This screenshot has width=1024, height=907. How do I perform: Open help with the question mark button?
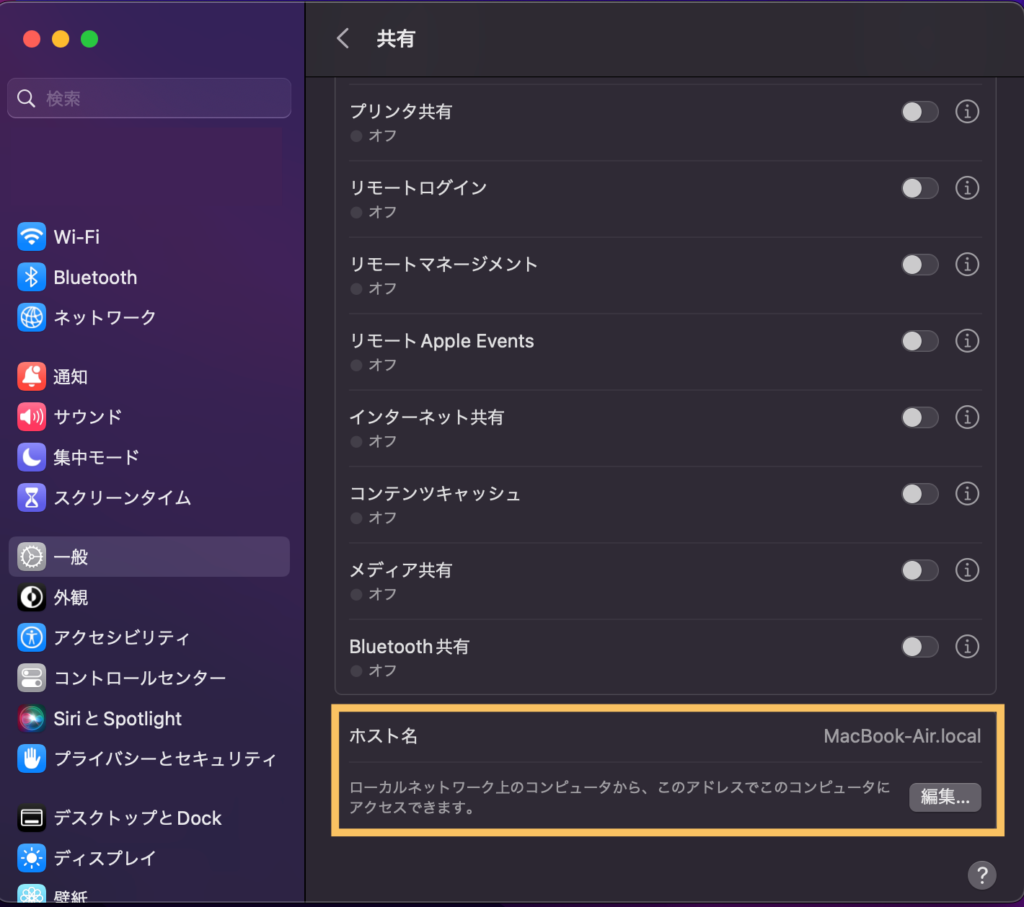pos(982,875)
